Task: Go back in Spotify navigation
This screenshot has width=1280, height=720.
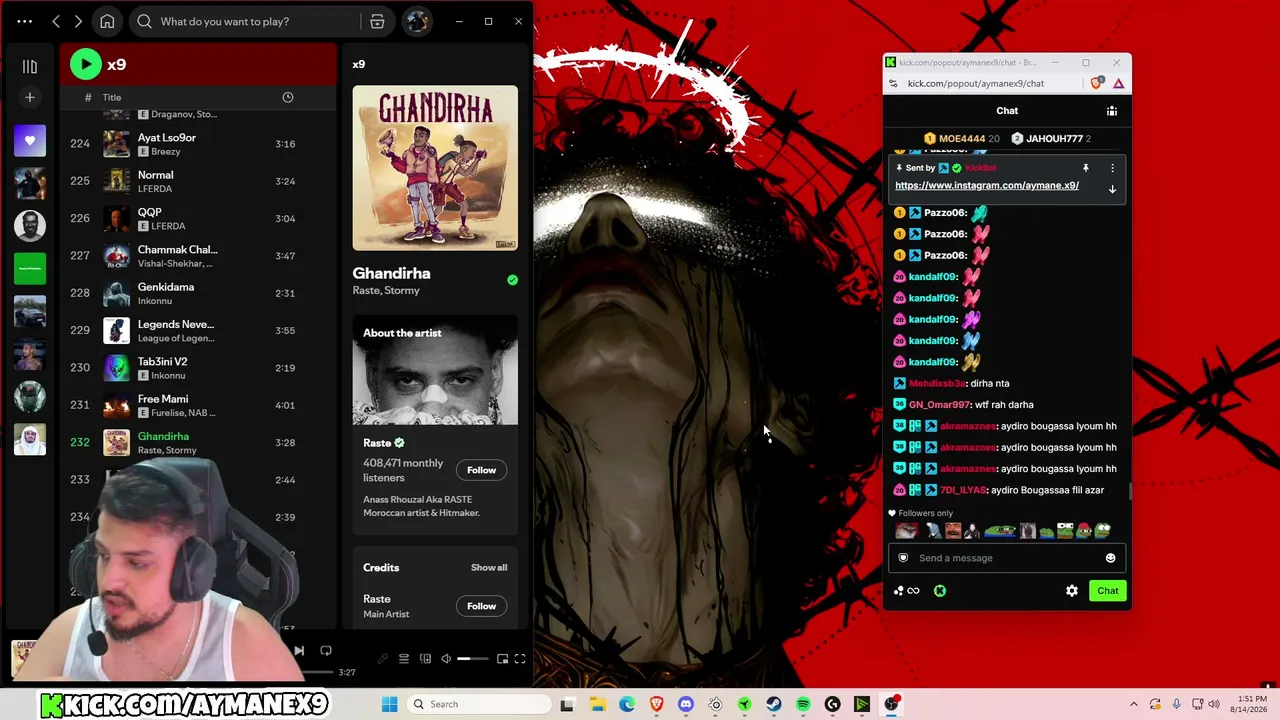Action: (56, 21)
